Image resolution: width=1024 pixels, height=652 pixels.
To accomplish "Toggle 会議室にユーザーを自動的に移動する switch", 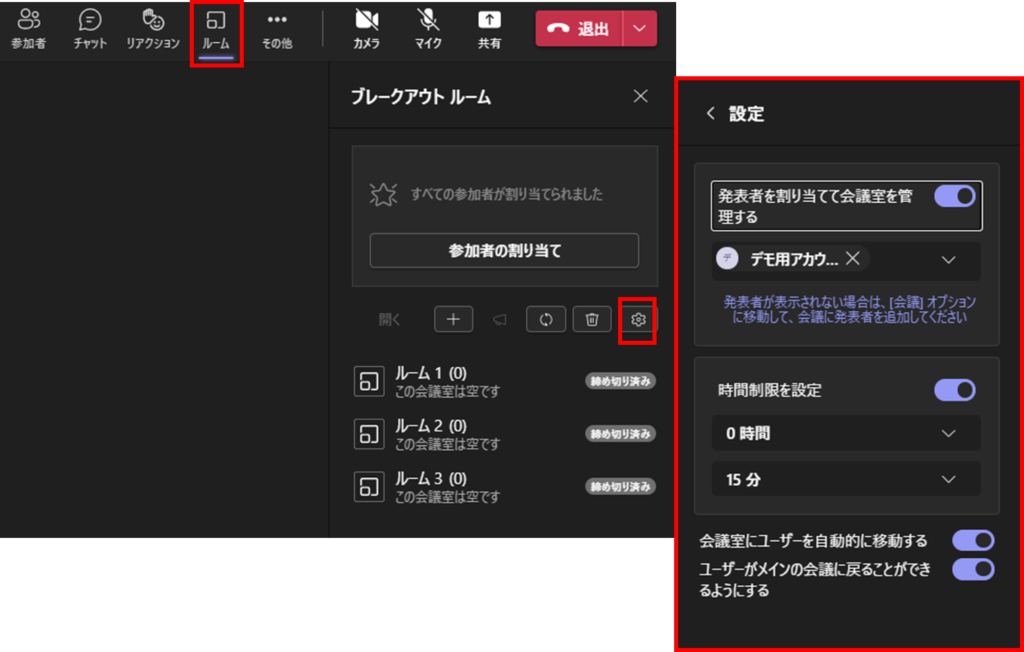I will [972, 541].
